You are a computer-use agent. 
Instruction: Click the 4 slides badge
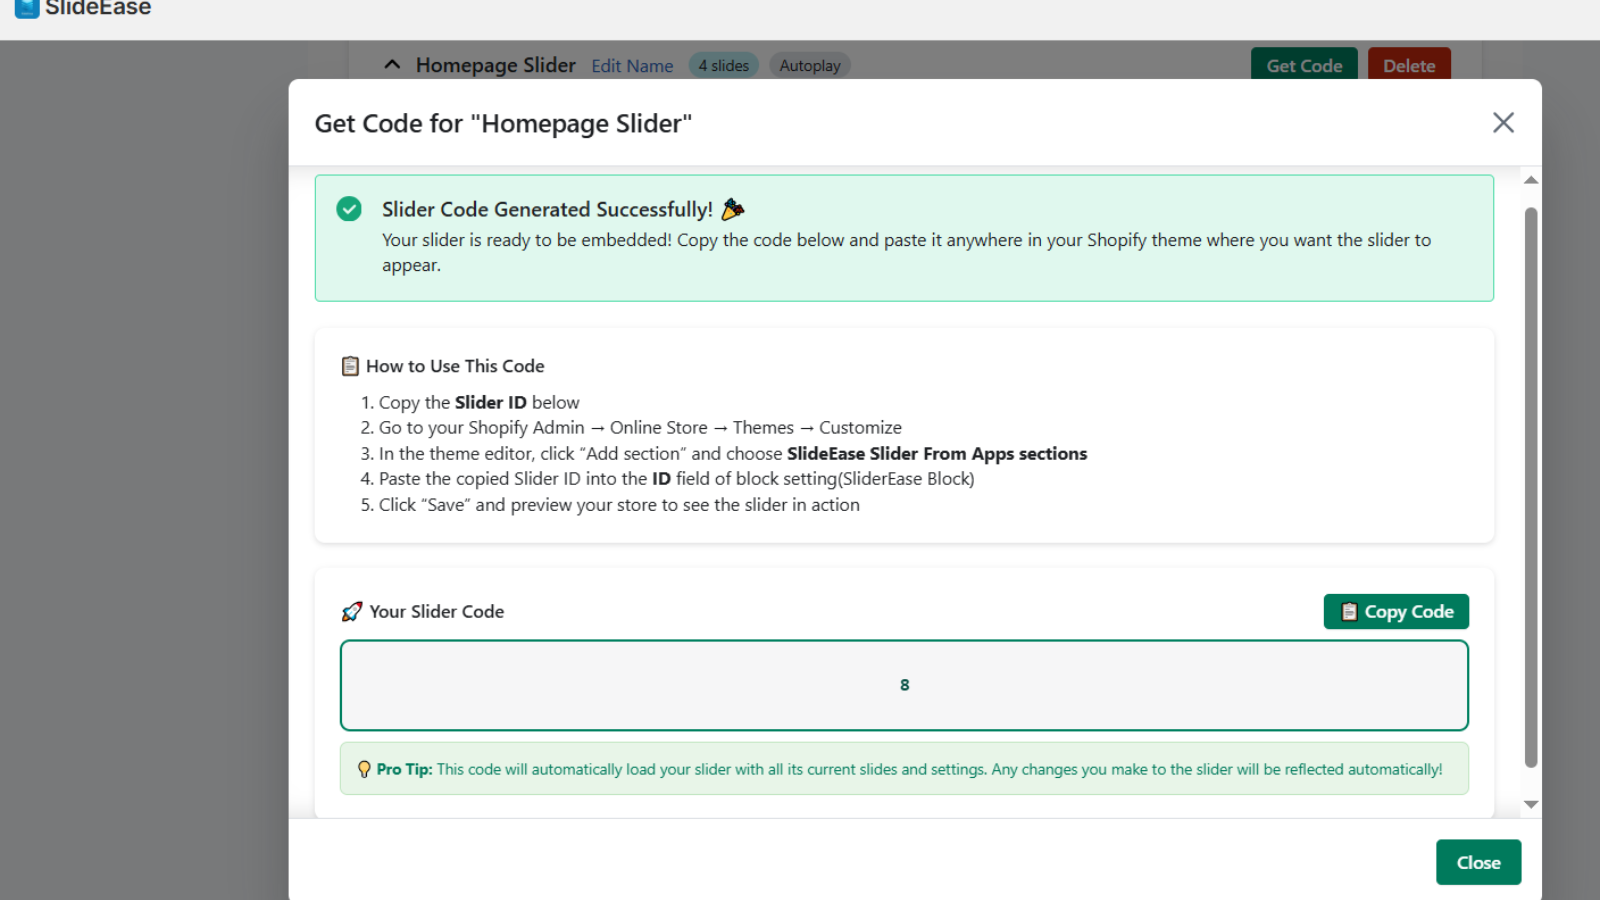click(x=723, y=66)
